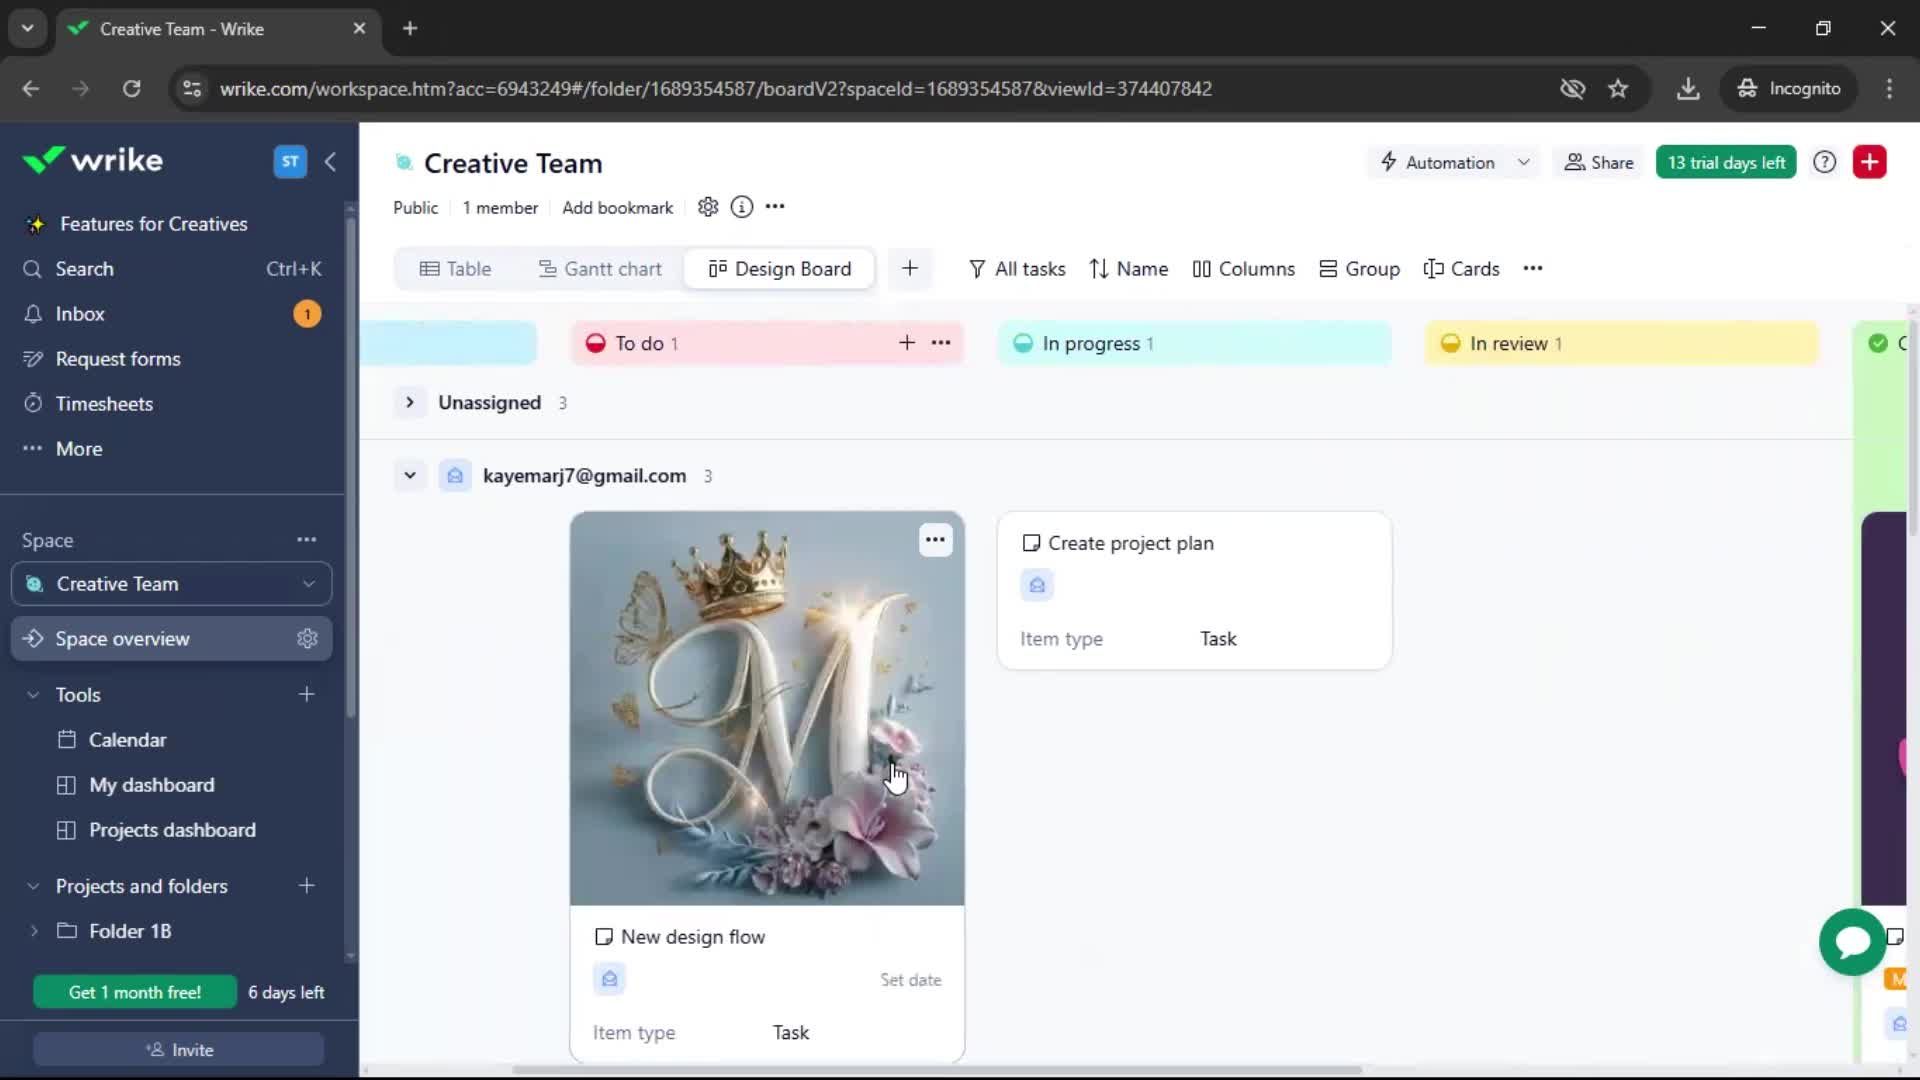Show Creative Team info icon

(741, 207)
